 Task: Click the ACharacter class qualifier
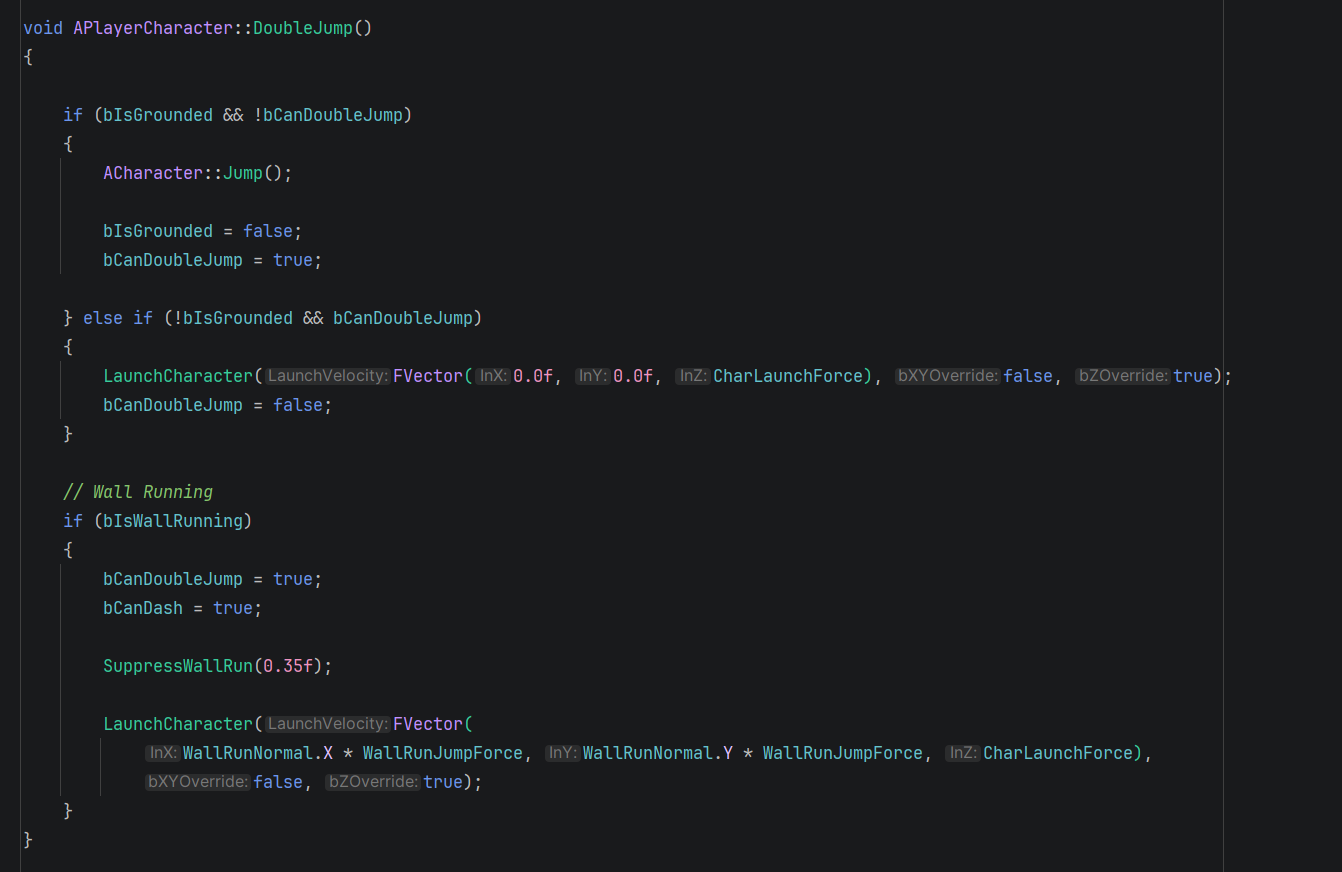point(153,173)
